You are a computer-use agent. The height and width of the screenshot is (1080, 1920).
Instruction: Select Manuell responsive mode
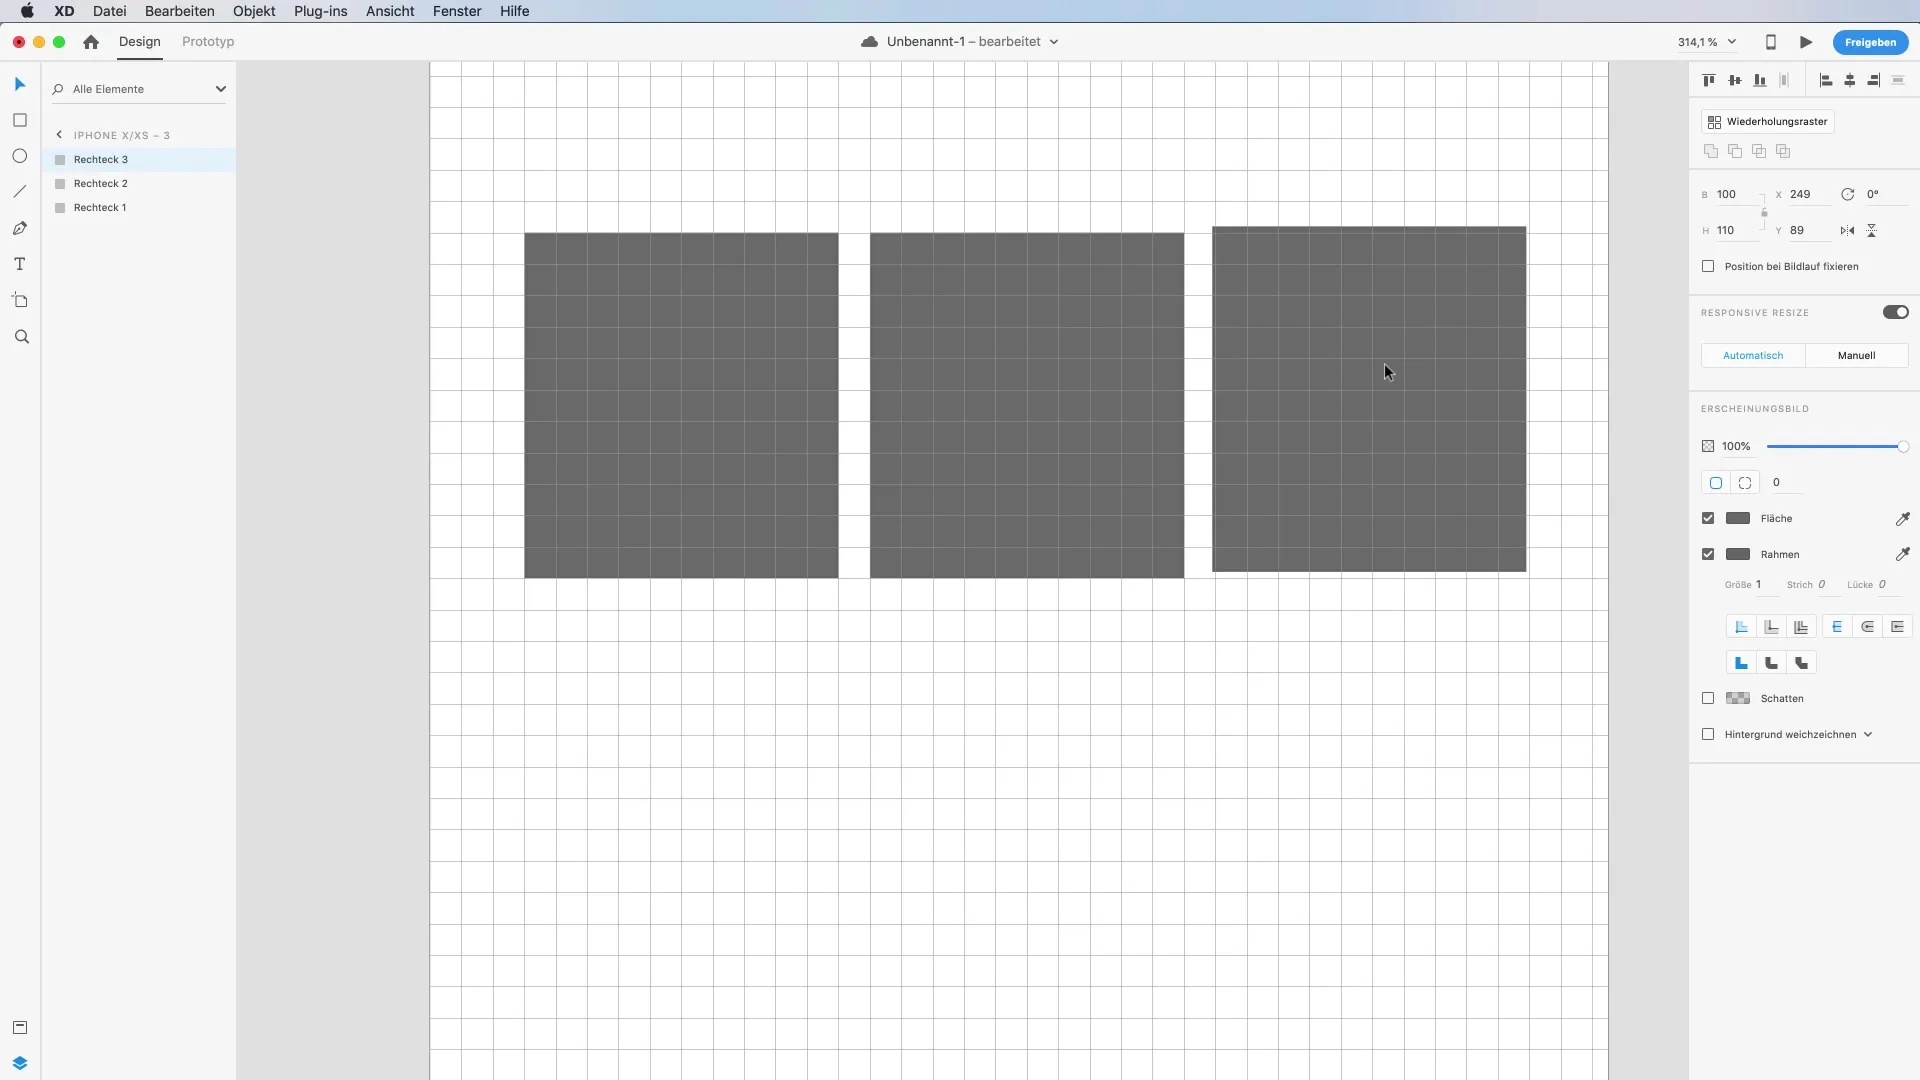click(x=1857, y=356)
